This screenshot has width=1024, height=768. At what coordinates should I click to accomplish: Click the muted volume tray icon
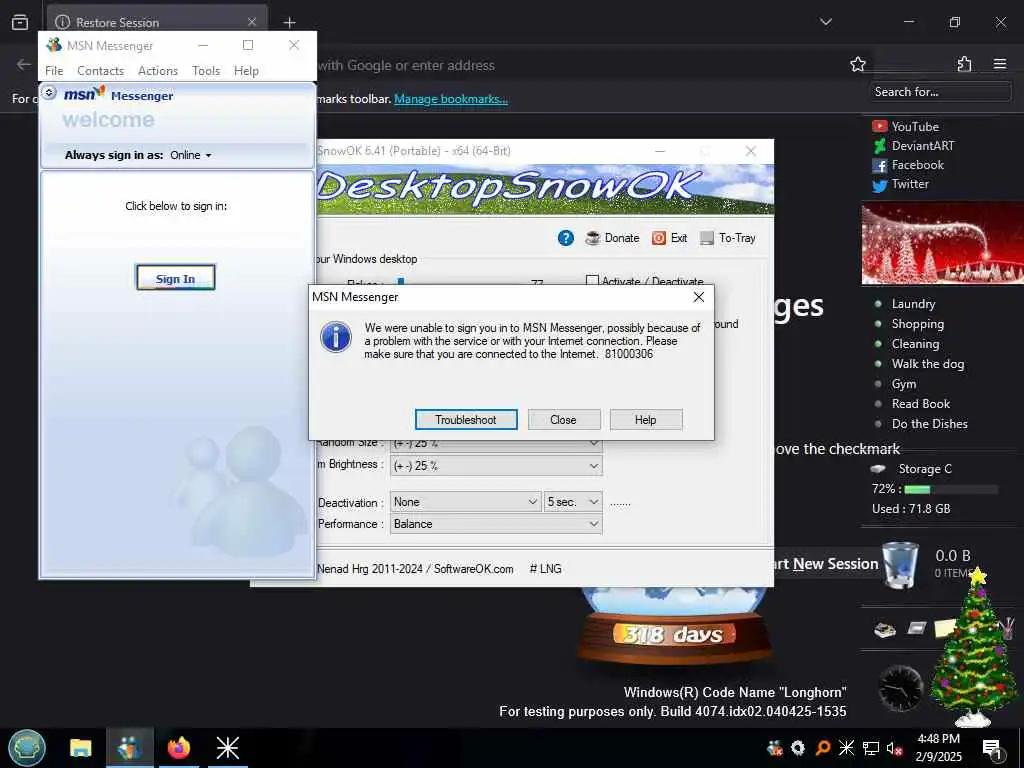895,748
